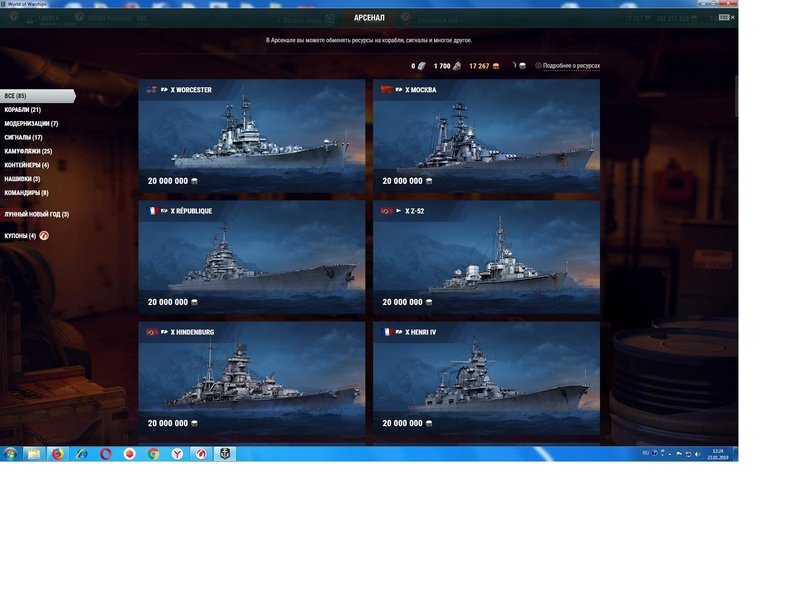The image size is (800, 600).
Task: Open the КОРАБЛИ (21) category
Action: click(x=22, y=110)
